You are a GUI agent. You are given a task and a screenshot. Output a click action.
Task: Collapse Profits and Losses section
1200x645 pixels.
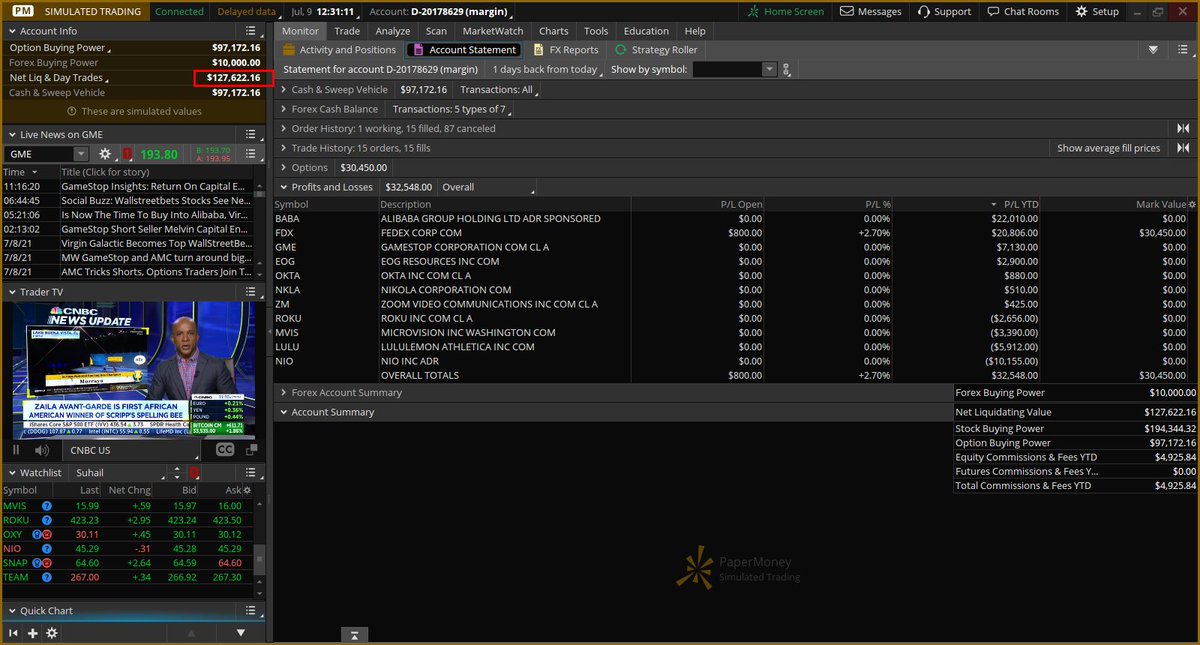[x=283, y=187]
